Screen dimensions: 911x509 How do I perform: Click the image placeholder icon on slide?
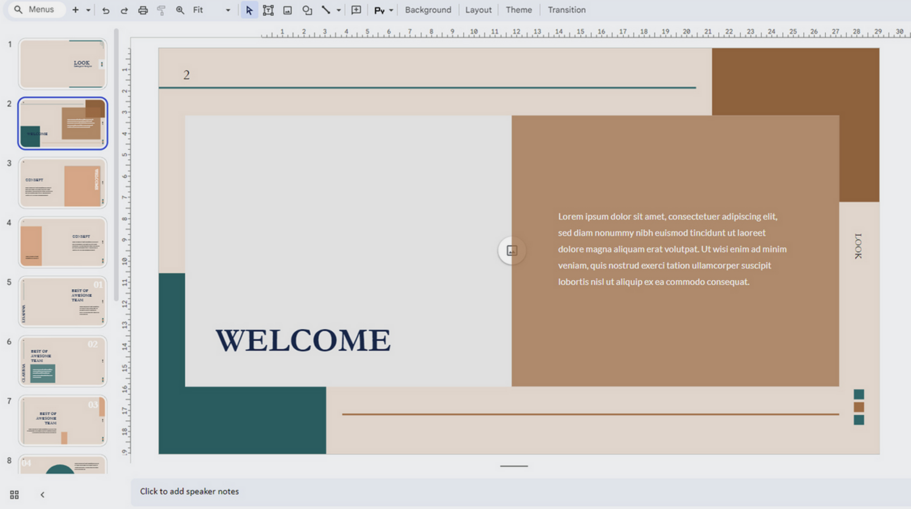tap(512, 250)
